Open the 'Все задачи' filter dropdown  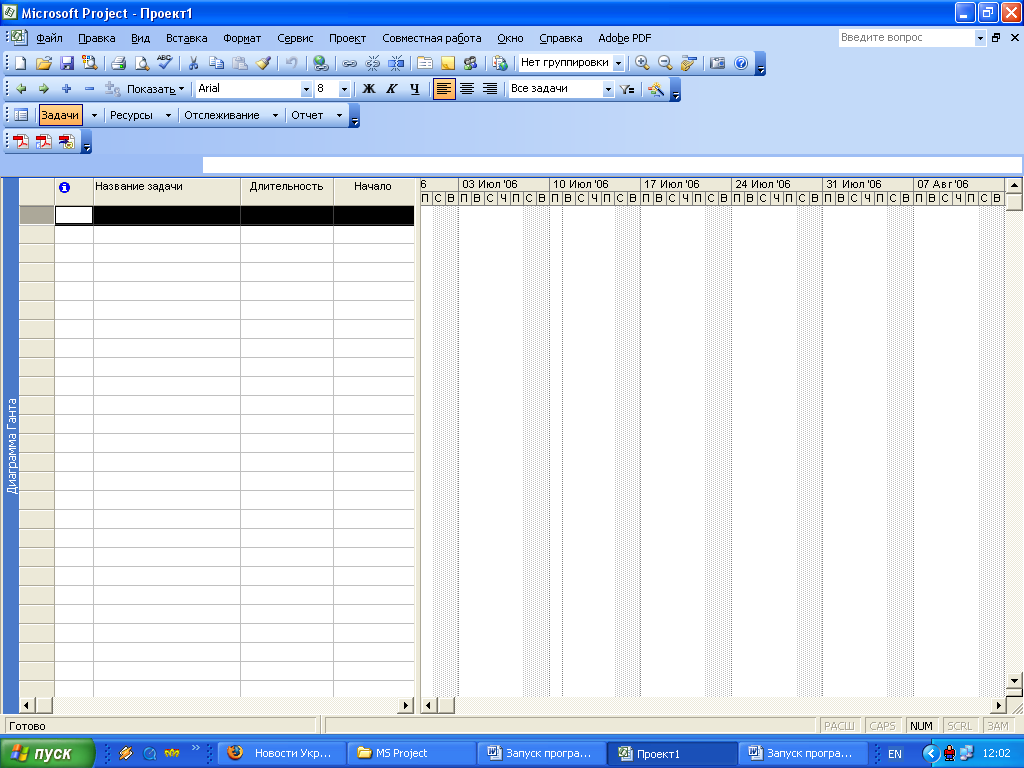point(608,89)
